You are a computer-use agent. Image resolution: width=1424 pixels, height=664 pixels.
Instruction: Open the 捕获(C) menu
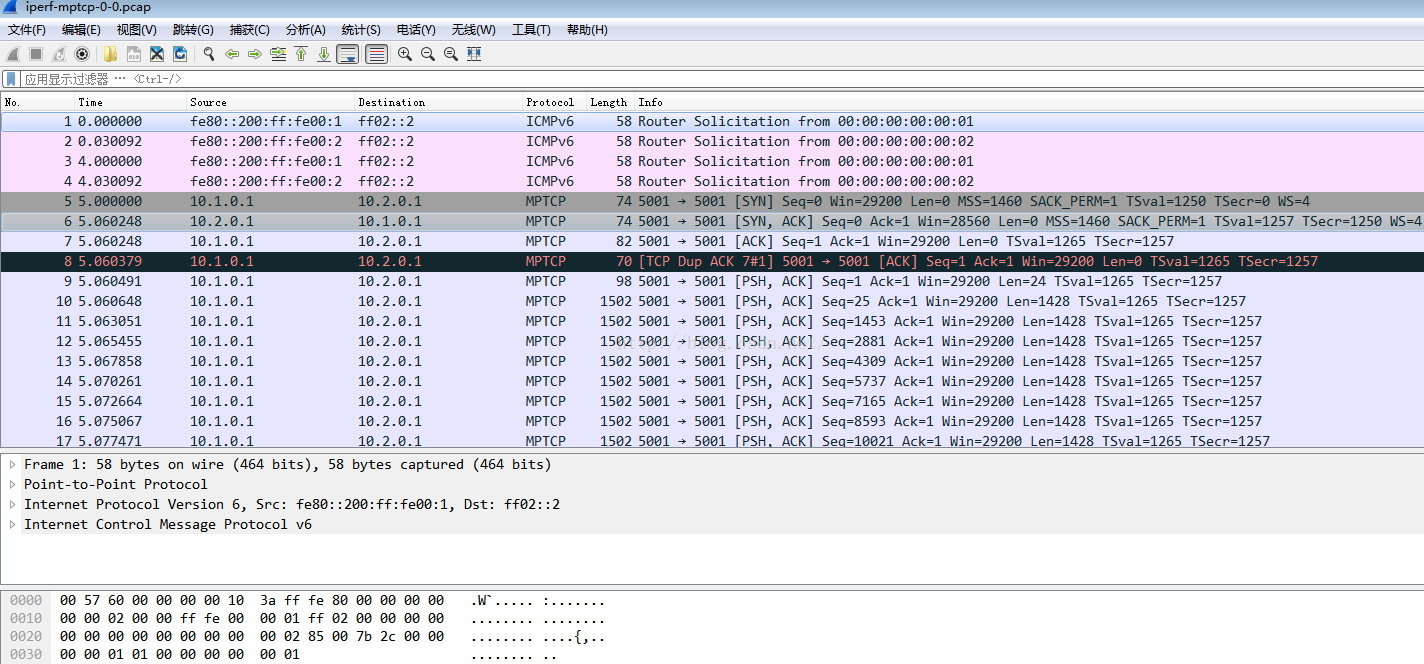pos(249,30)
